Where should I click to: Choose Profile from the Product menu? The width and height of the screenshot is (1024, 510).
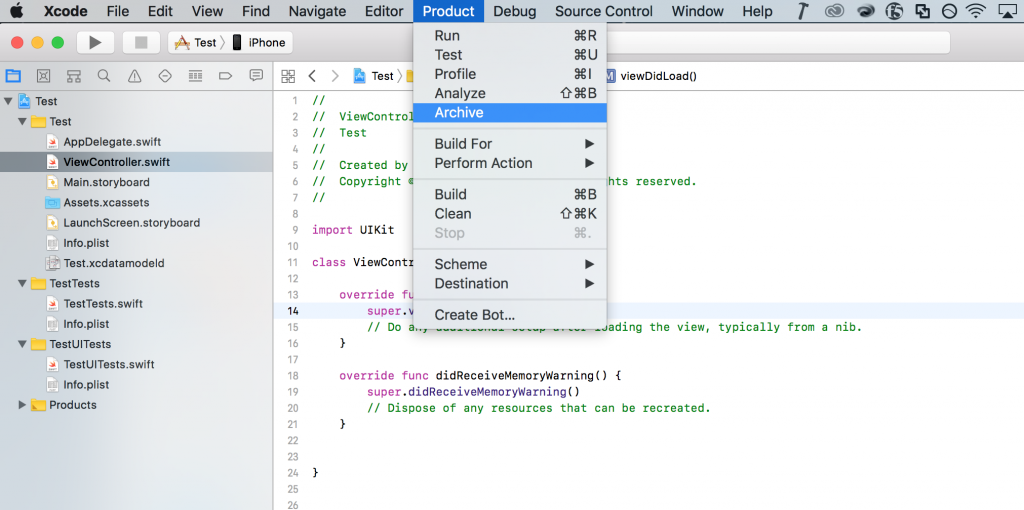pyautogui.click(x=510, y=74)
